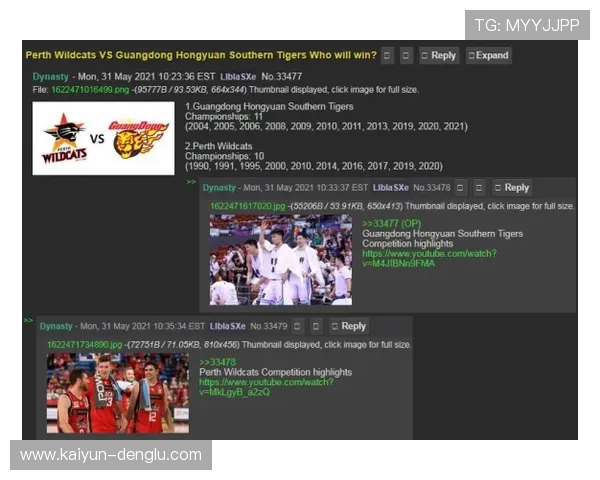
Task: Click the Dynasty name on post No.33478
Action: click(x=219, y=188)
